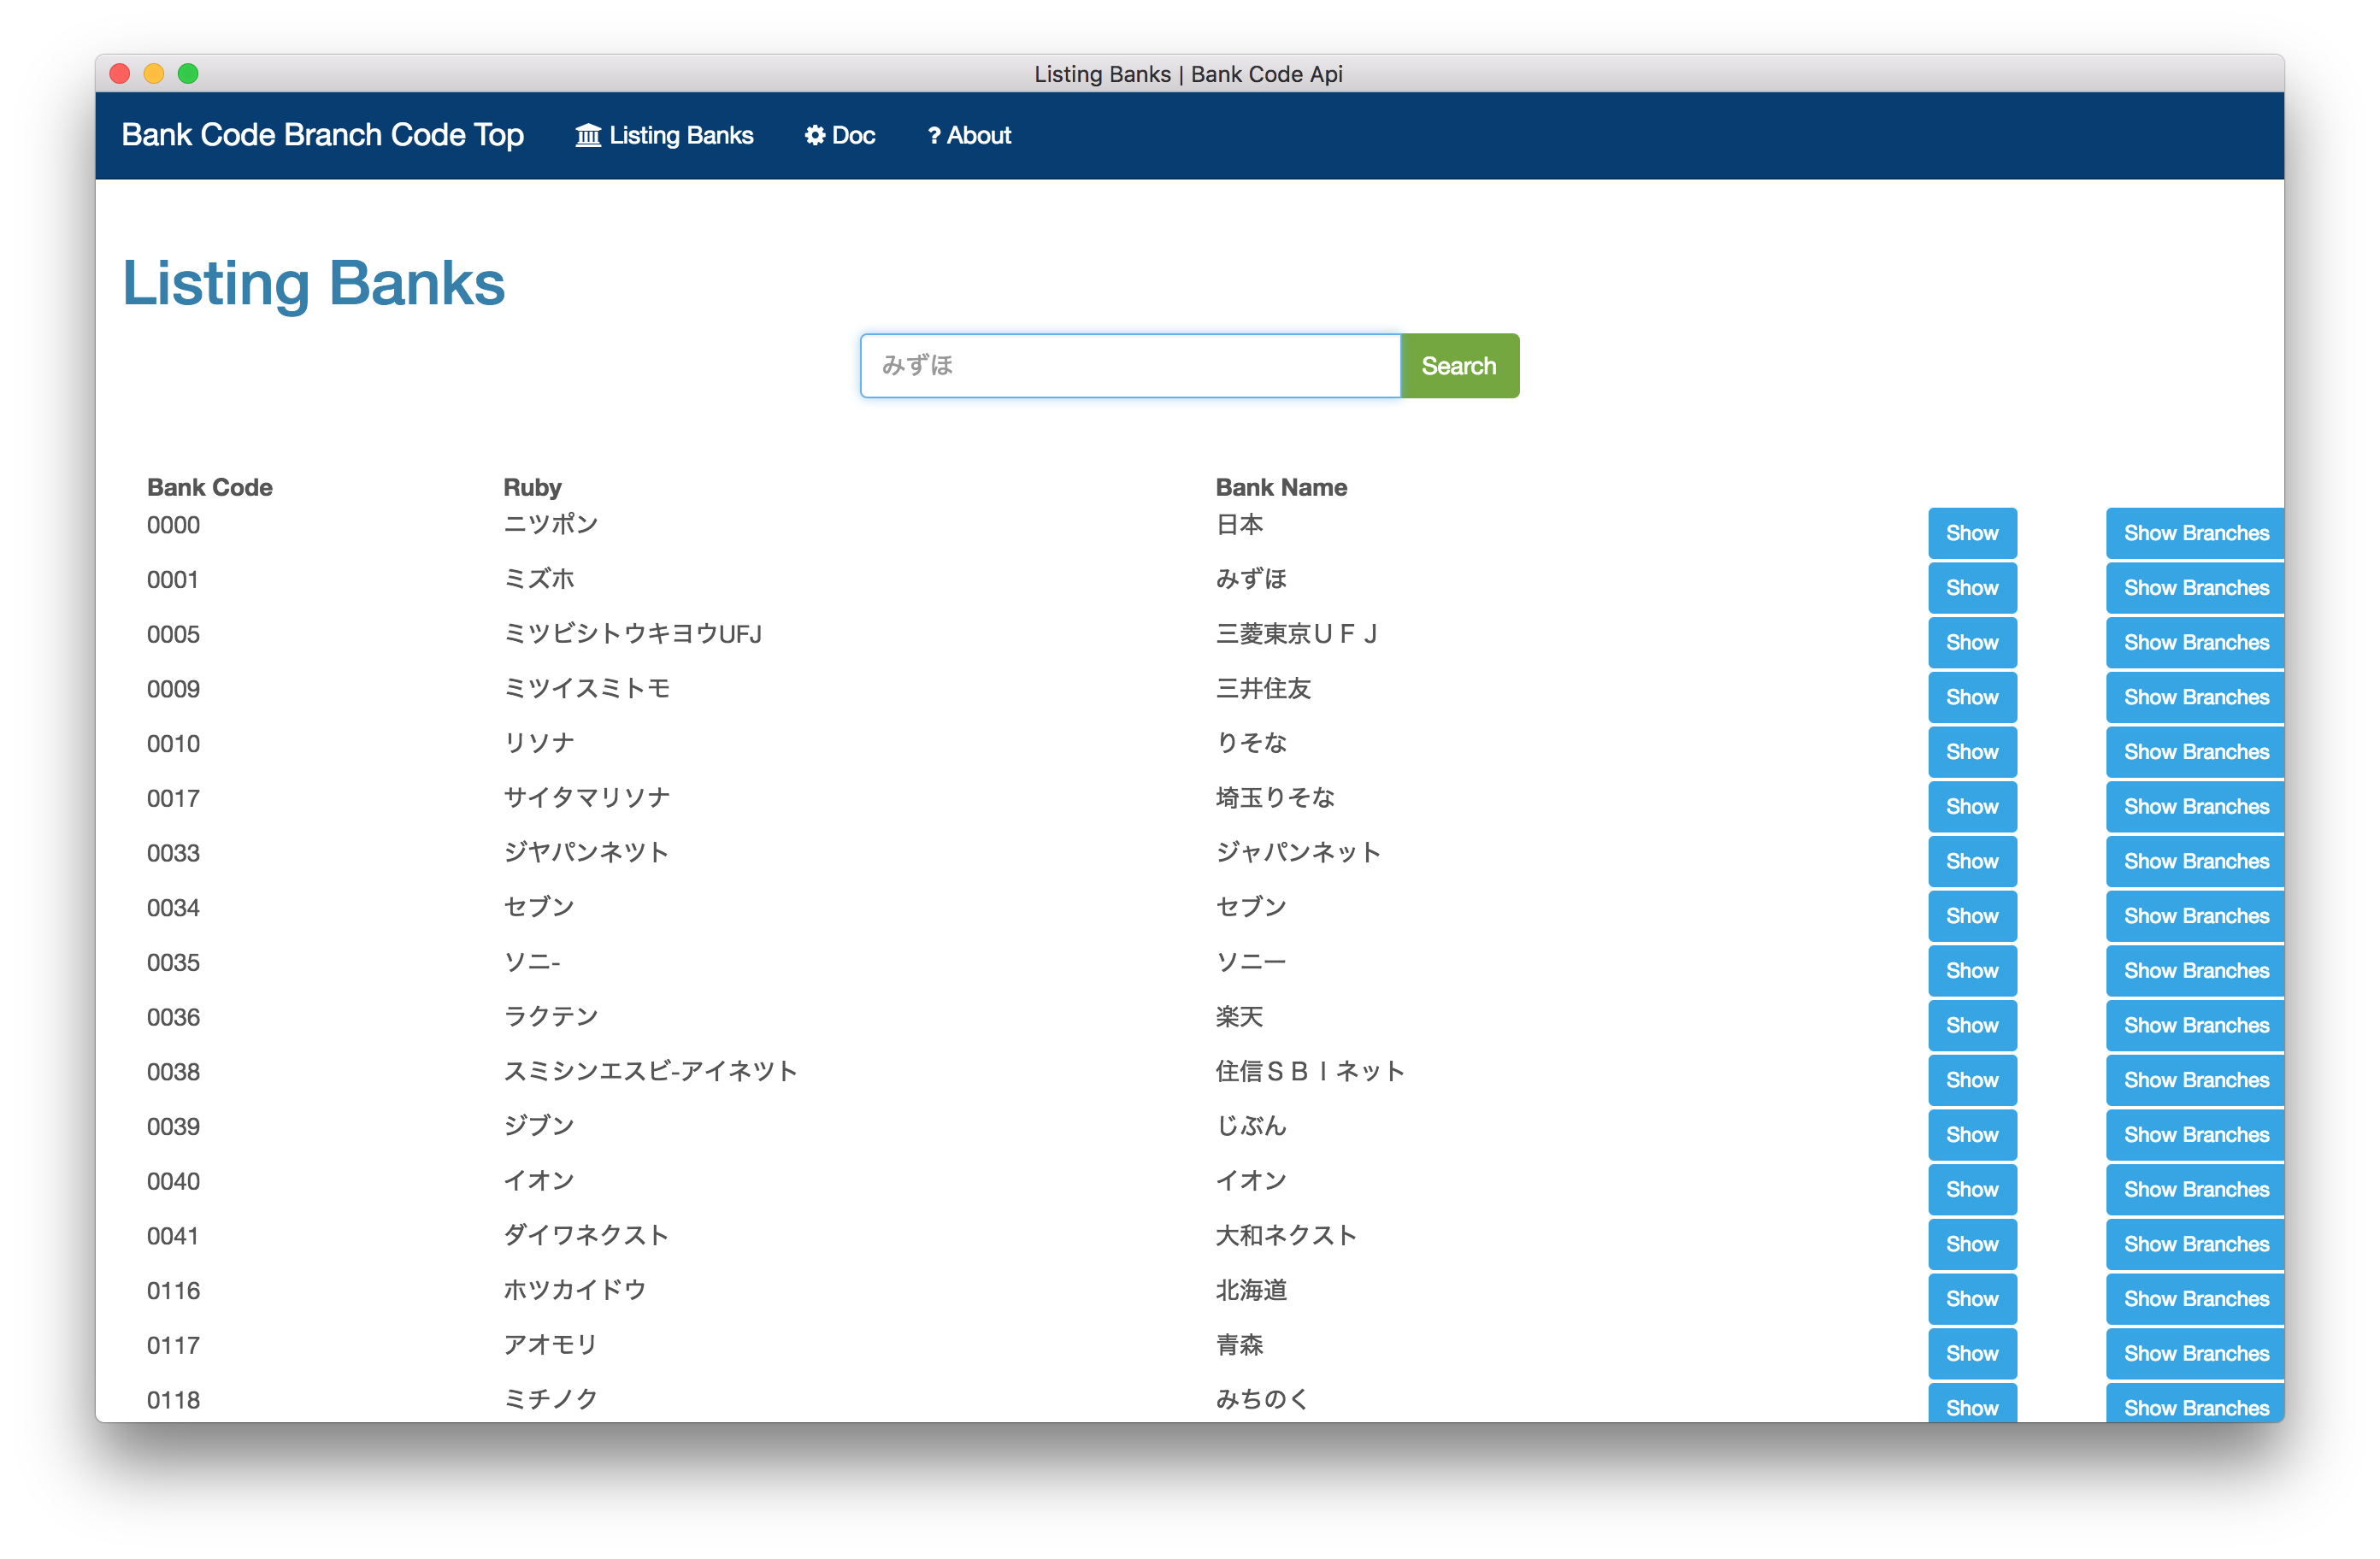The image size is (2380, 1559).
Task: Select the ruby text スミシンエスビ-アイネツト
Action: tap(650, 1072)
